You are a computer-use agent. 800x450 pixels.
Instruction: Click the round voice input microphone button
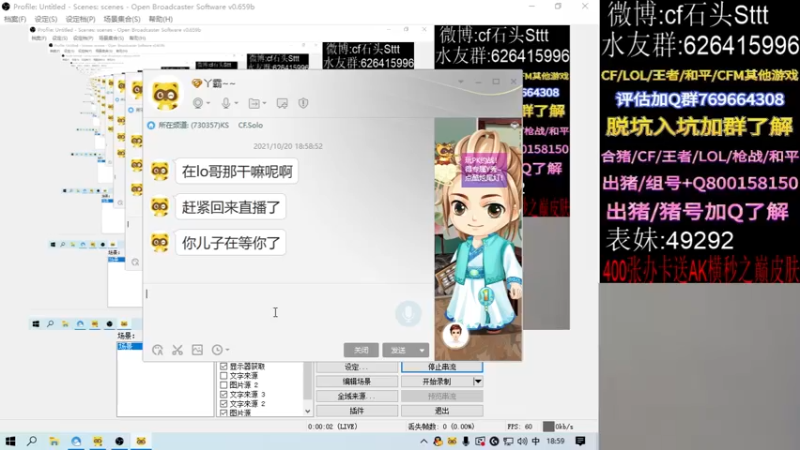(x=408, y=314)
